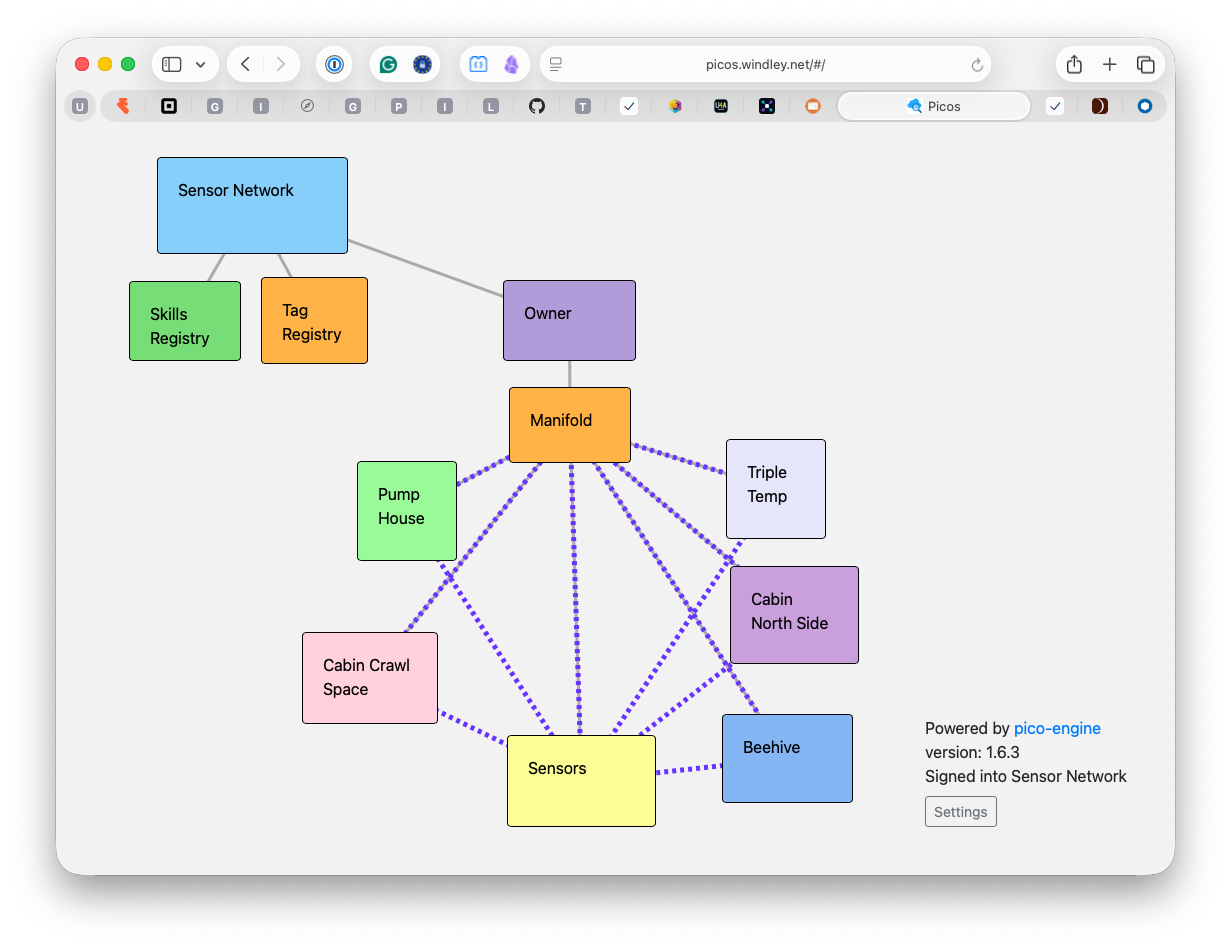Switch to the P tab

399,106
